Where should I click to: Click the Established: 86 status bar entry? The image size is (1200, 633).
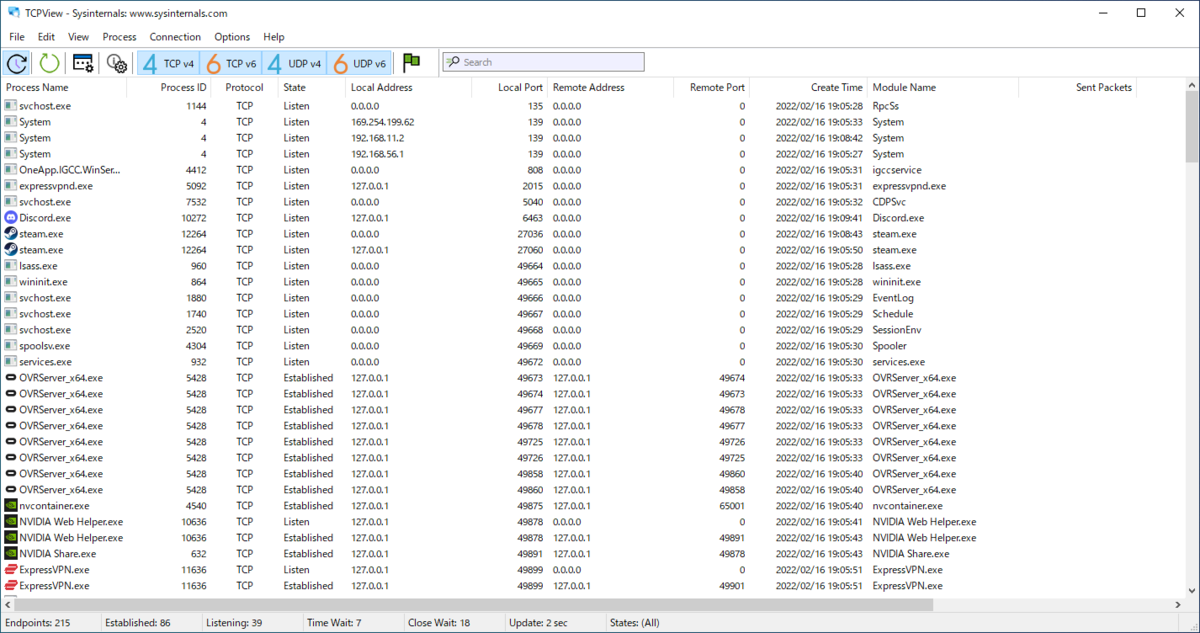click(139, 623)
